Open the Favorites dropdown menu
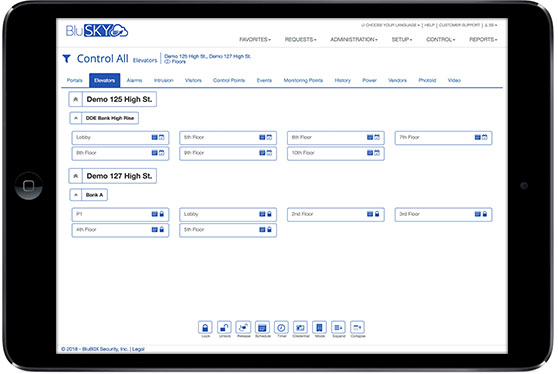 click(255, 39)
